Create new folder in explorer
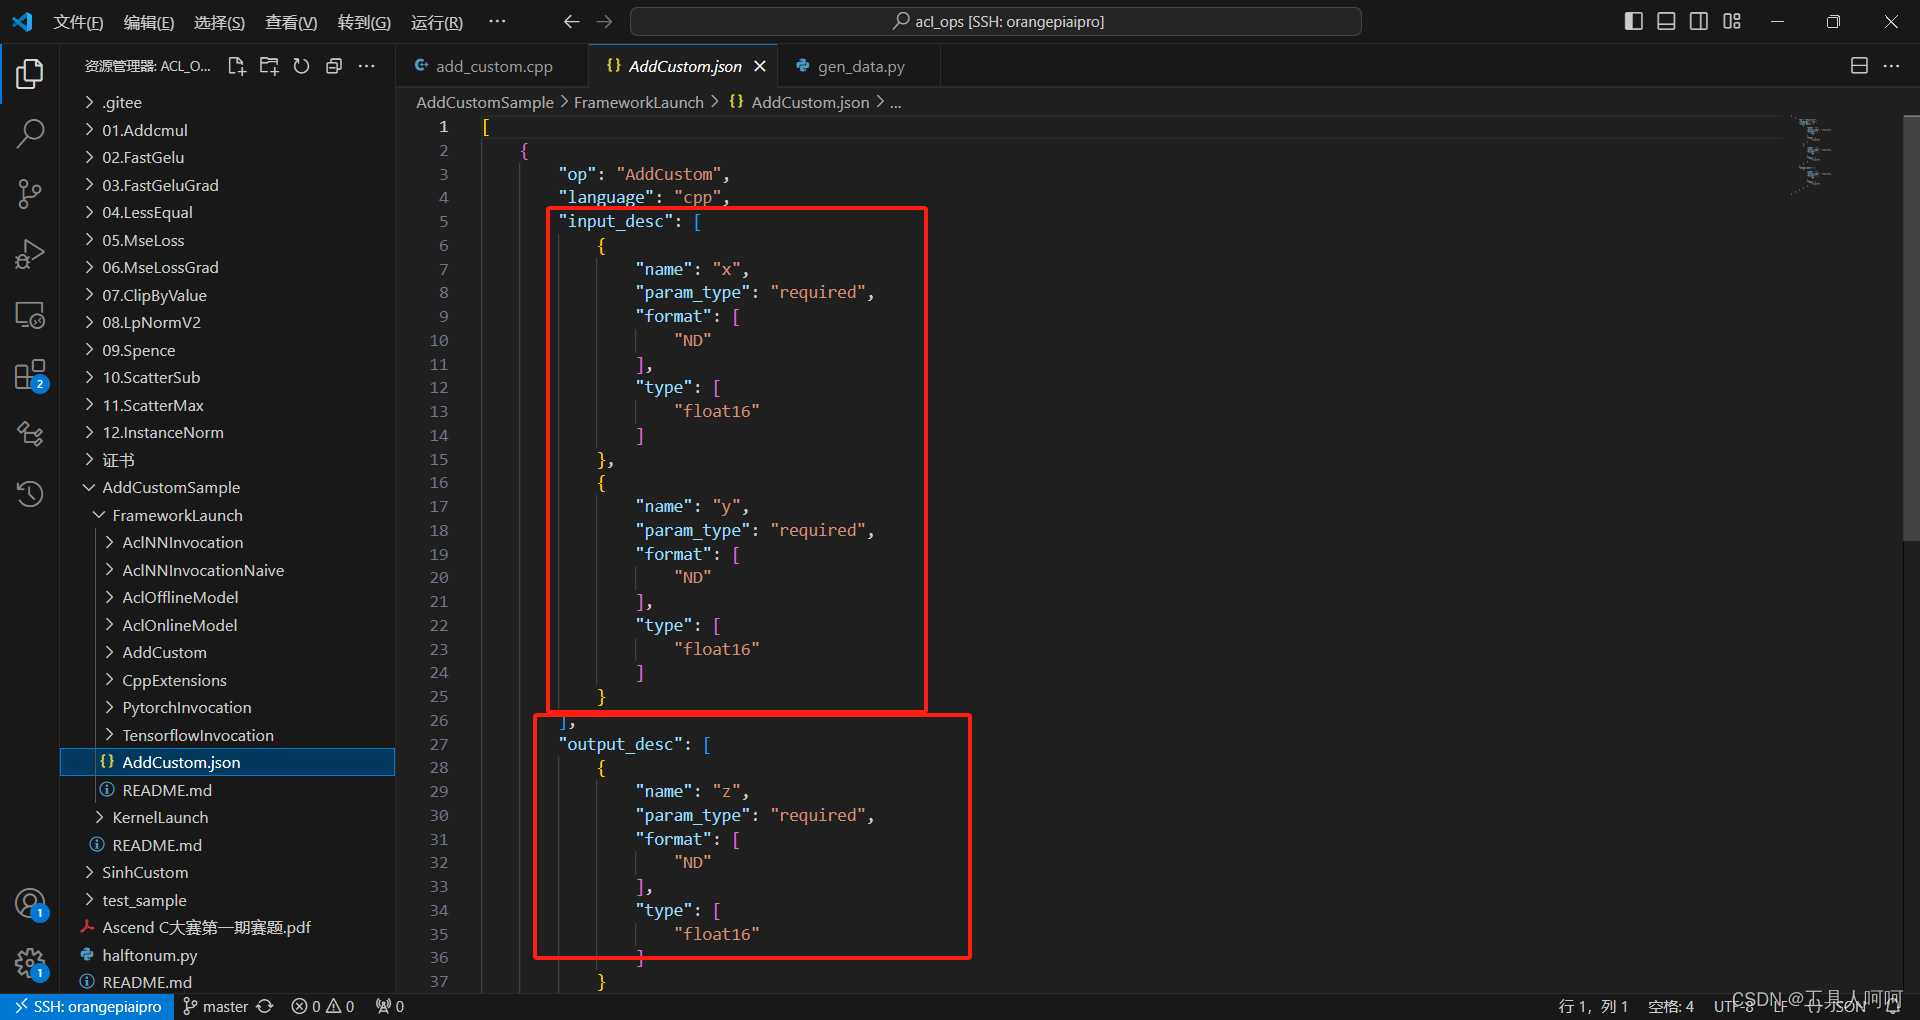The image size is (1920, 1020). pos(269,66)
